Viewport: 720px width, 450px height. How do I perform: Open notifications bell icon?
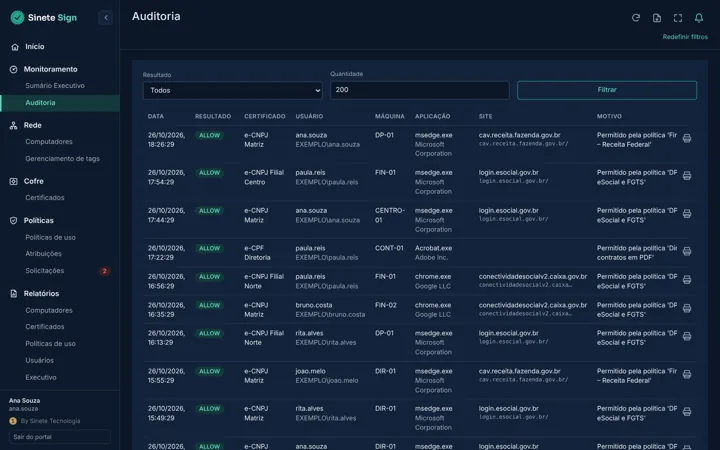699,18
